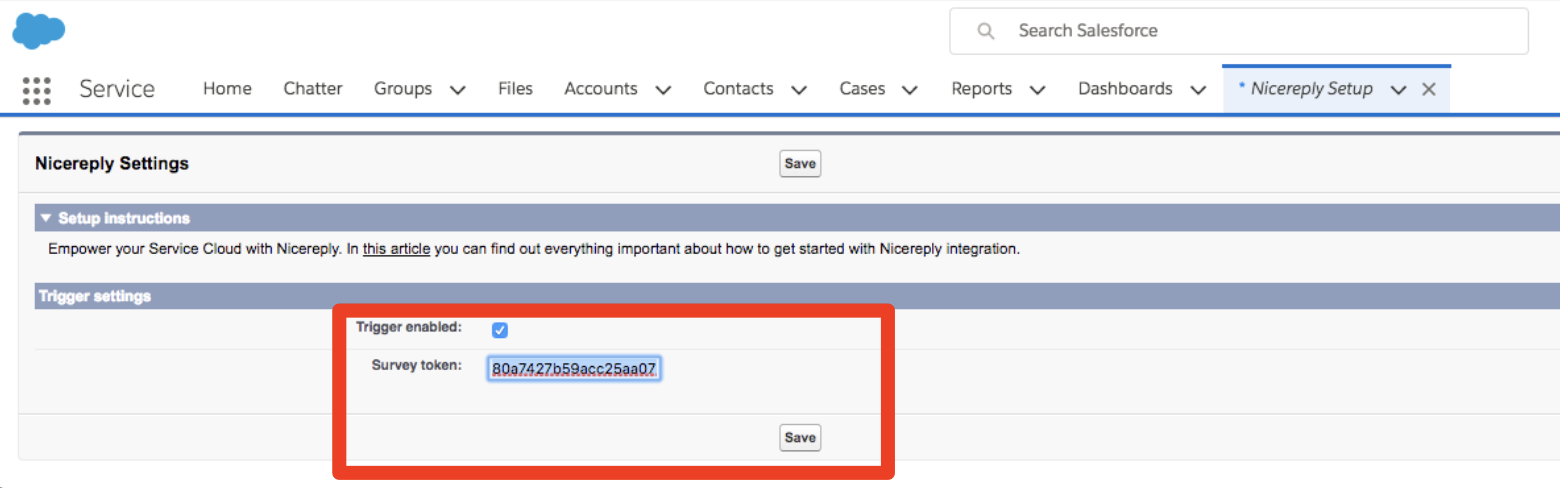Open the Contacts dropdown arrow

click(799, 90)
